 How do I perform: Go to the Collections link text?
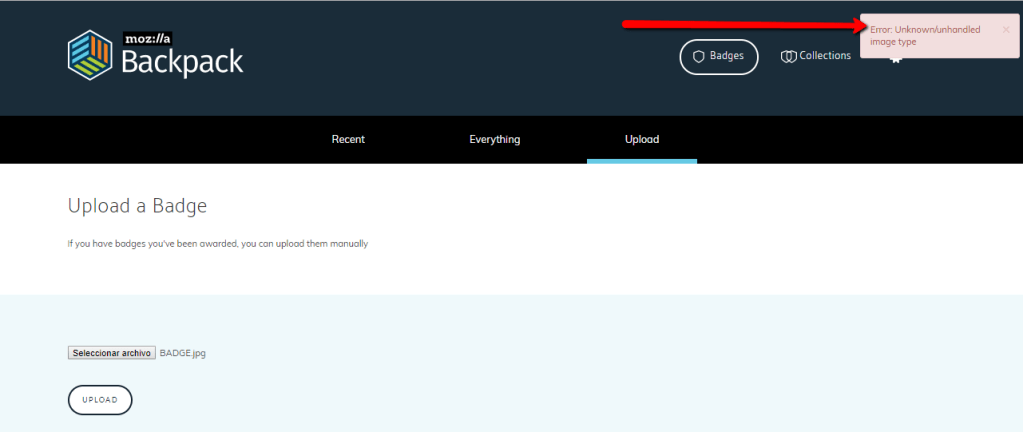click(x=825, y=56)
